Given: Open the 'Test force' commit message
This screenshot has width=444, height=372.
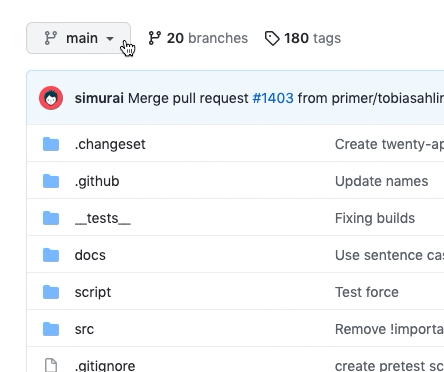Looking at the screenshot, I should tap(367, 292).
